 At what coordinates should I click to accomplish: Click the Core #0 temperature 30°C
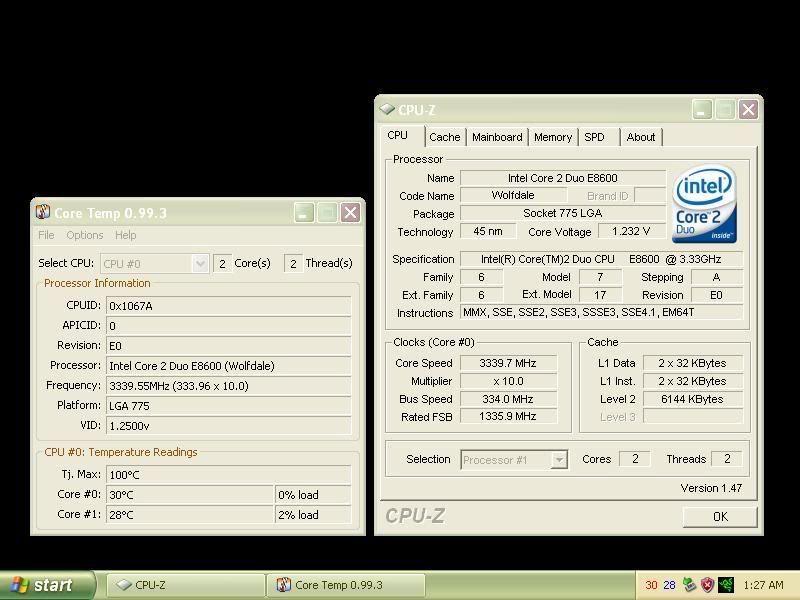190,494
